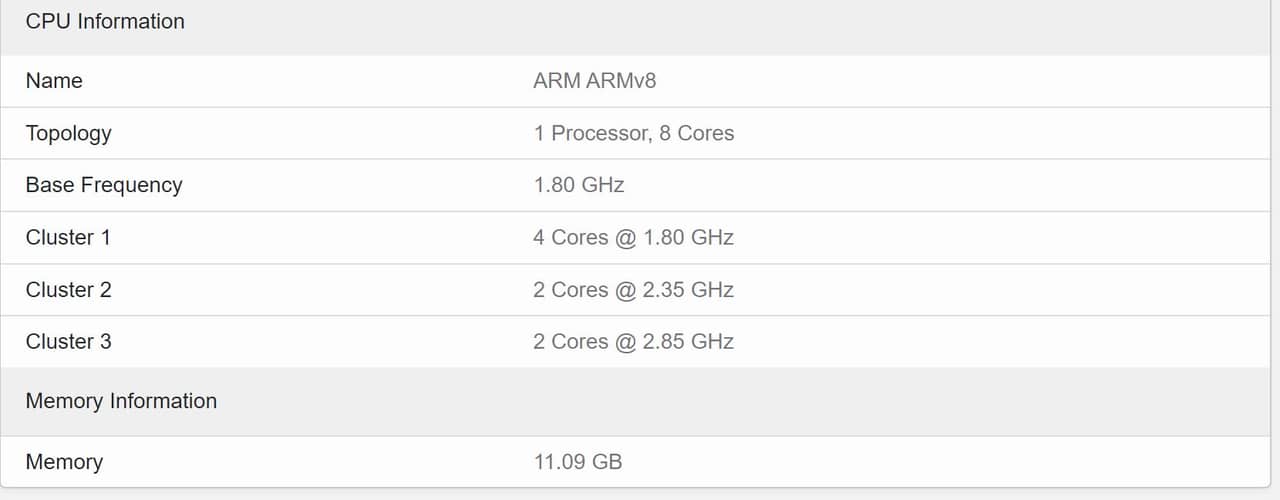Click "1 Processor" in the Topology value
1280x500 pixels.
point(590,133)
